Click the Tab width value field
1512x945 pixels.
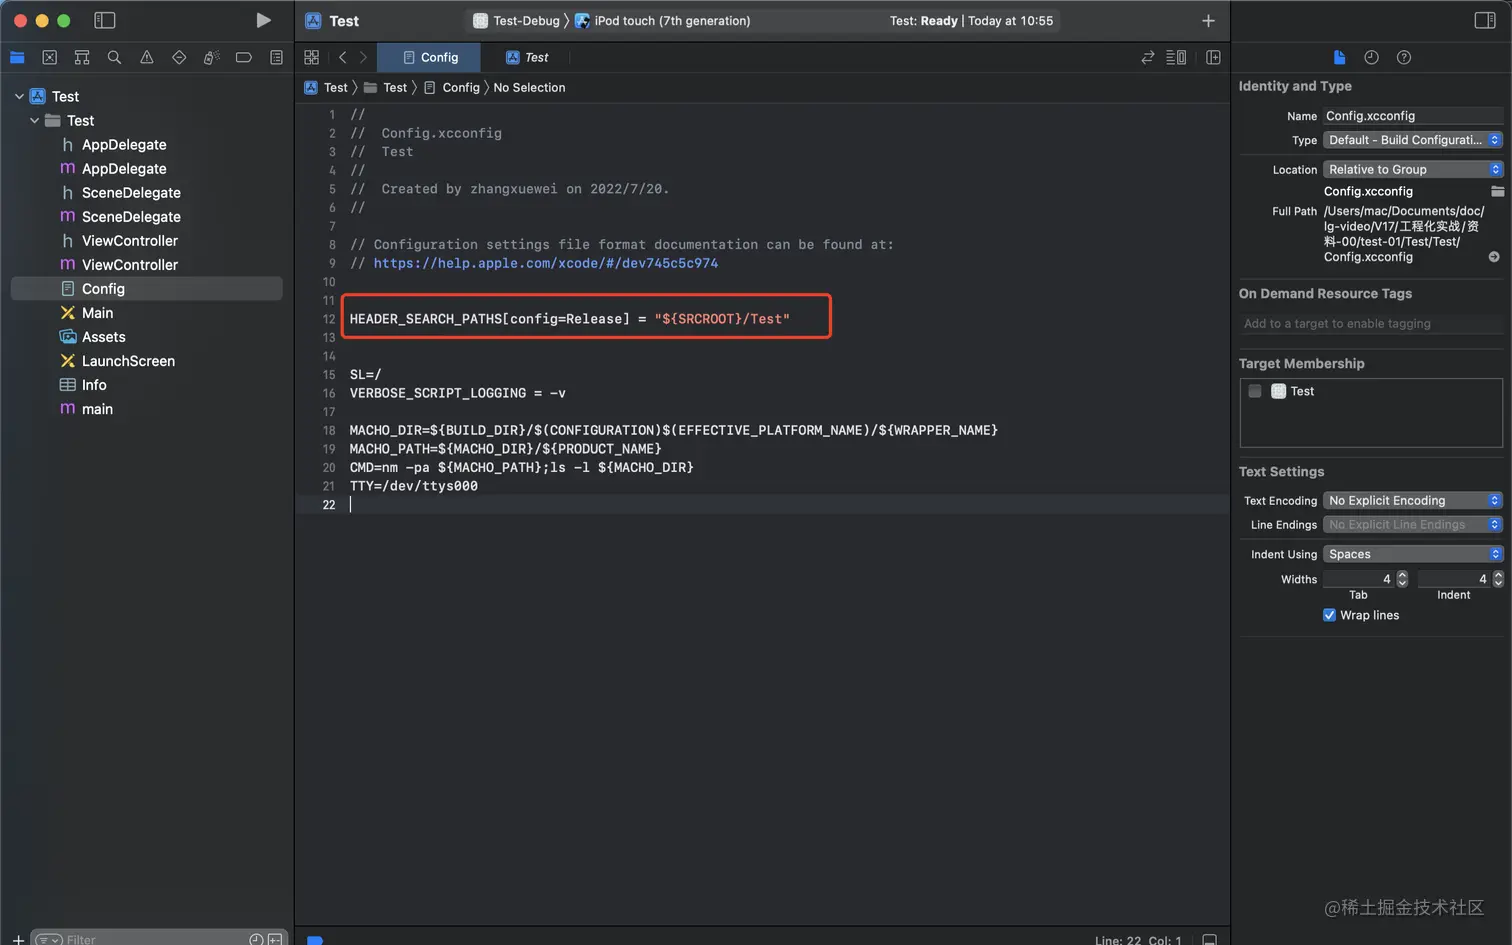tap(1358, 579)
